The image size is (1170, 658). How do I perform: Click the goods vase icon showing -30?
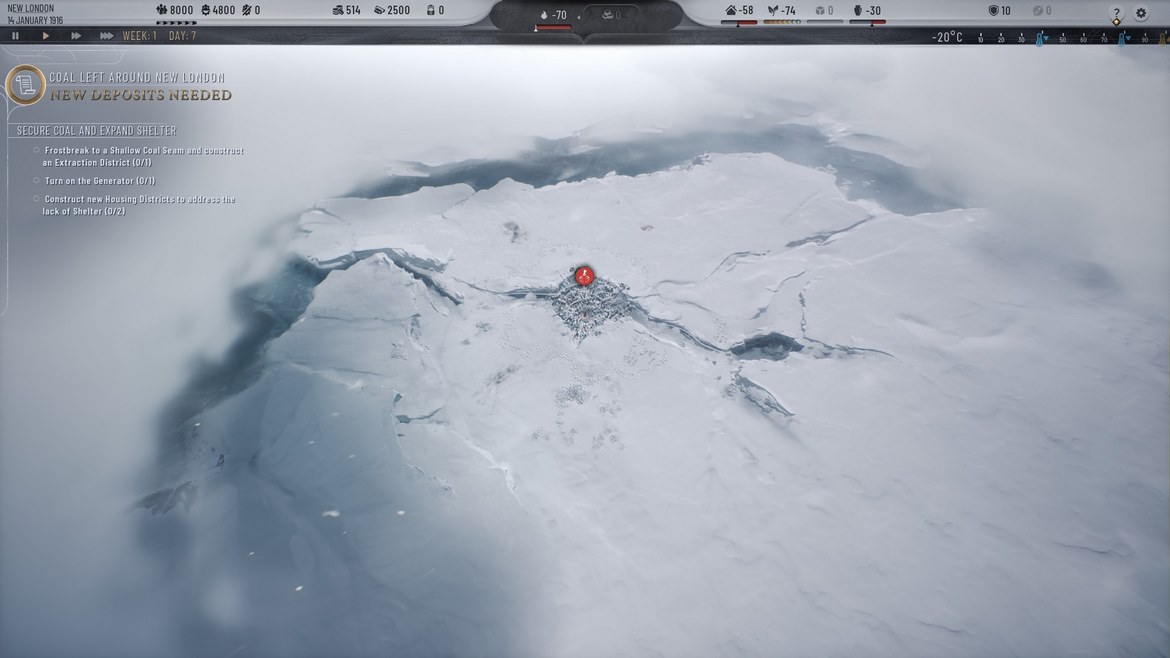(858, 10)
